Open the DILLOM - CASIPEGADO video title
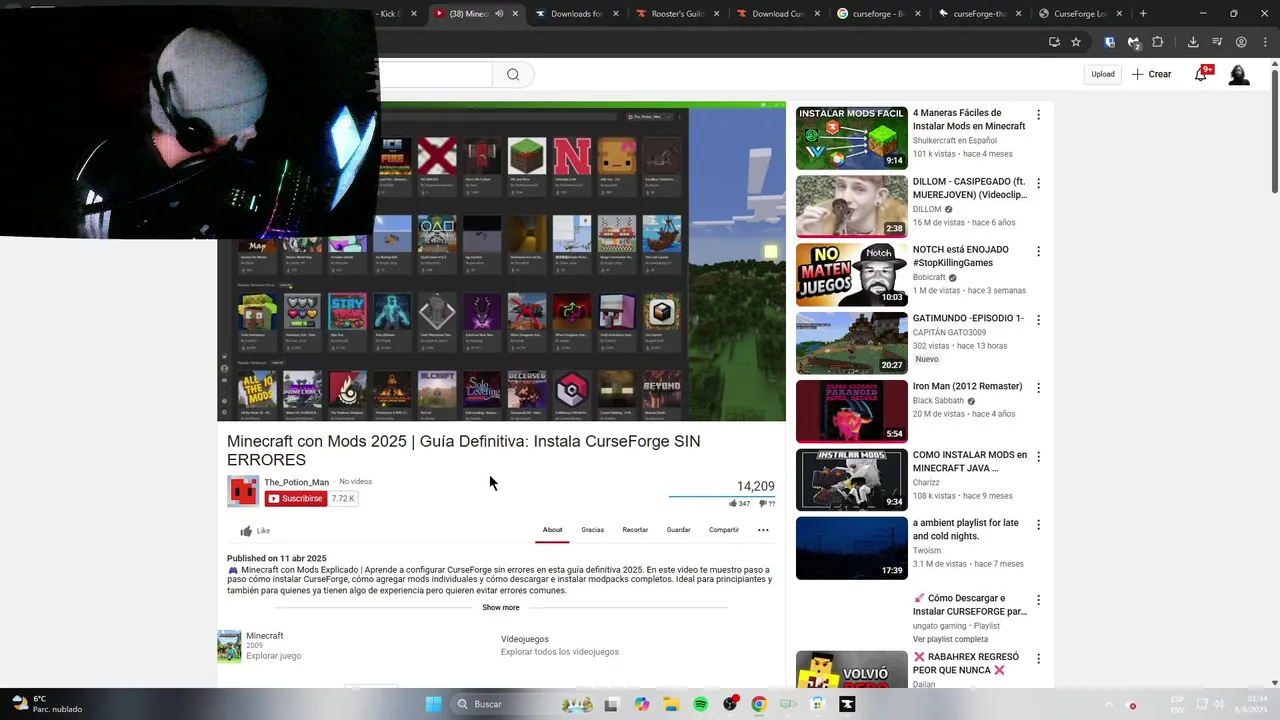This screenshot has width=1280, height=720. [969, 188]
